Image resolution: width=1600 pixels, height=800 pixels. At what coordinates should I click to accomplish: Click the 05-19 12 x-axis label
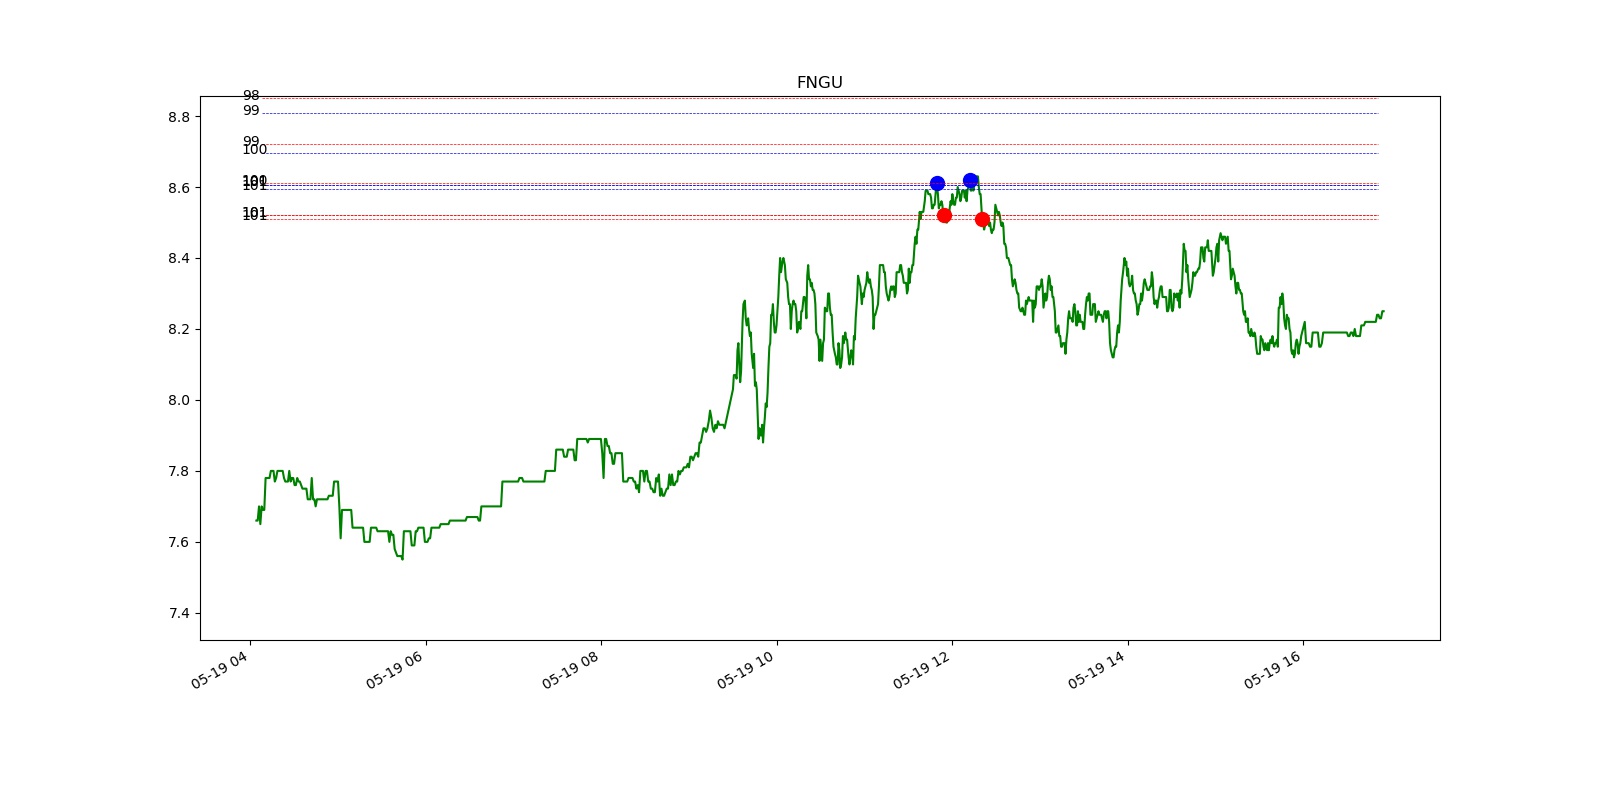click(922, 669)
